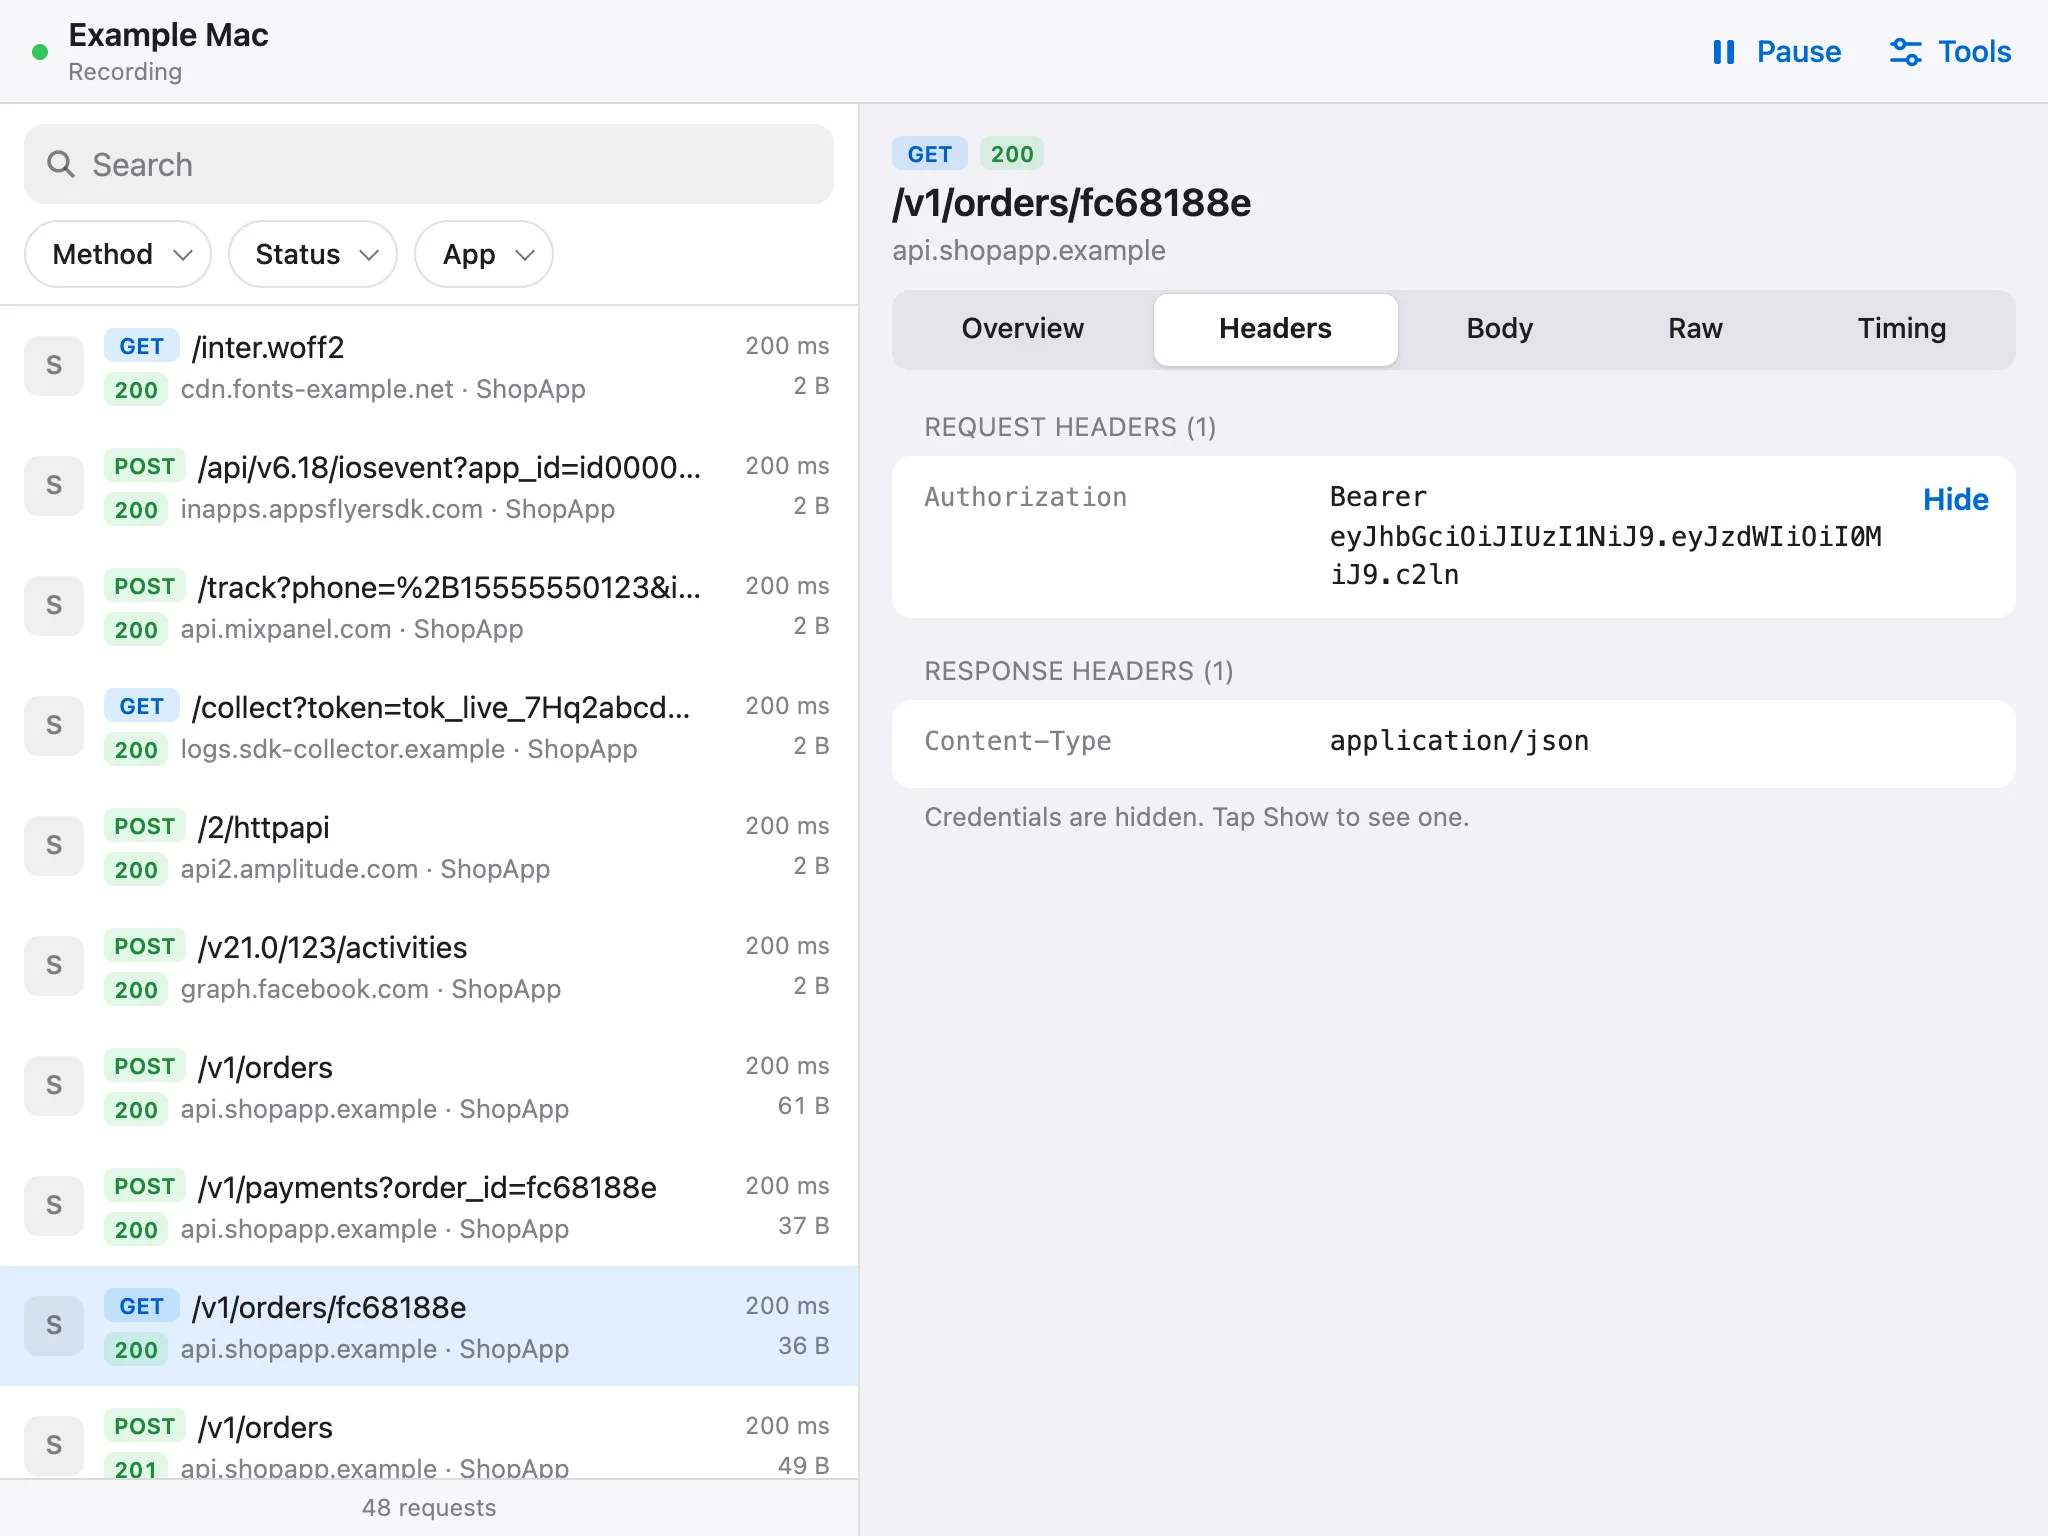The width and height of the screenshot is (2048, 1536).
Task: Open the Status filter dropdown
Action: tap(313, 254)
